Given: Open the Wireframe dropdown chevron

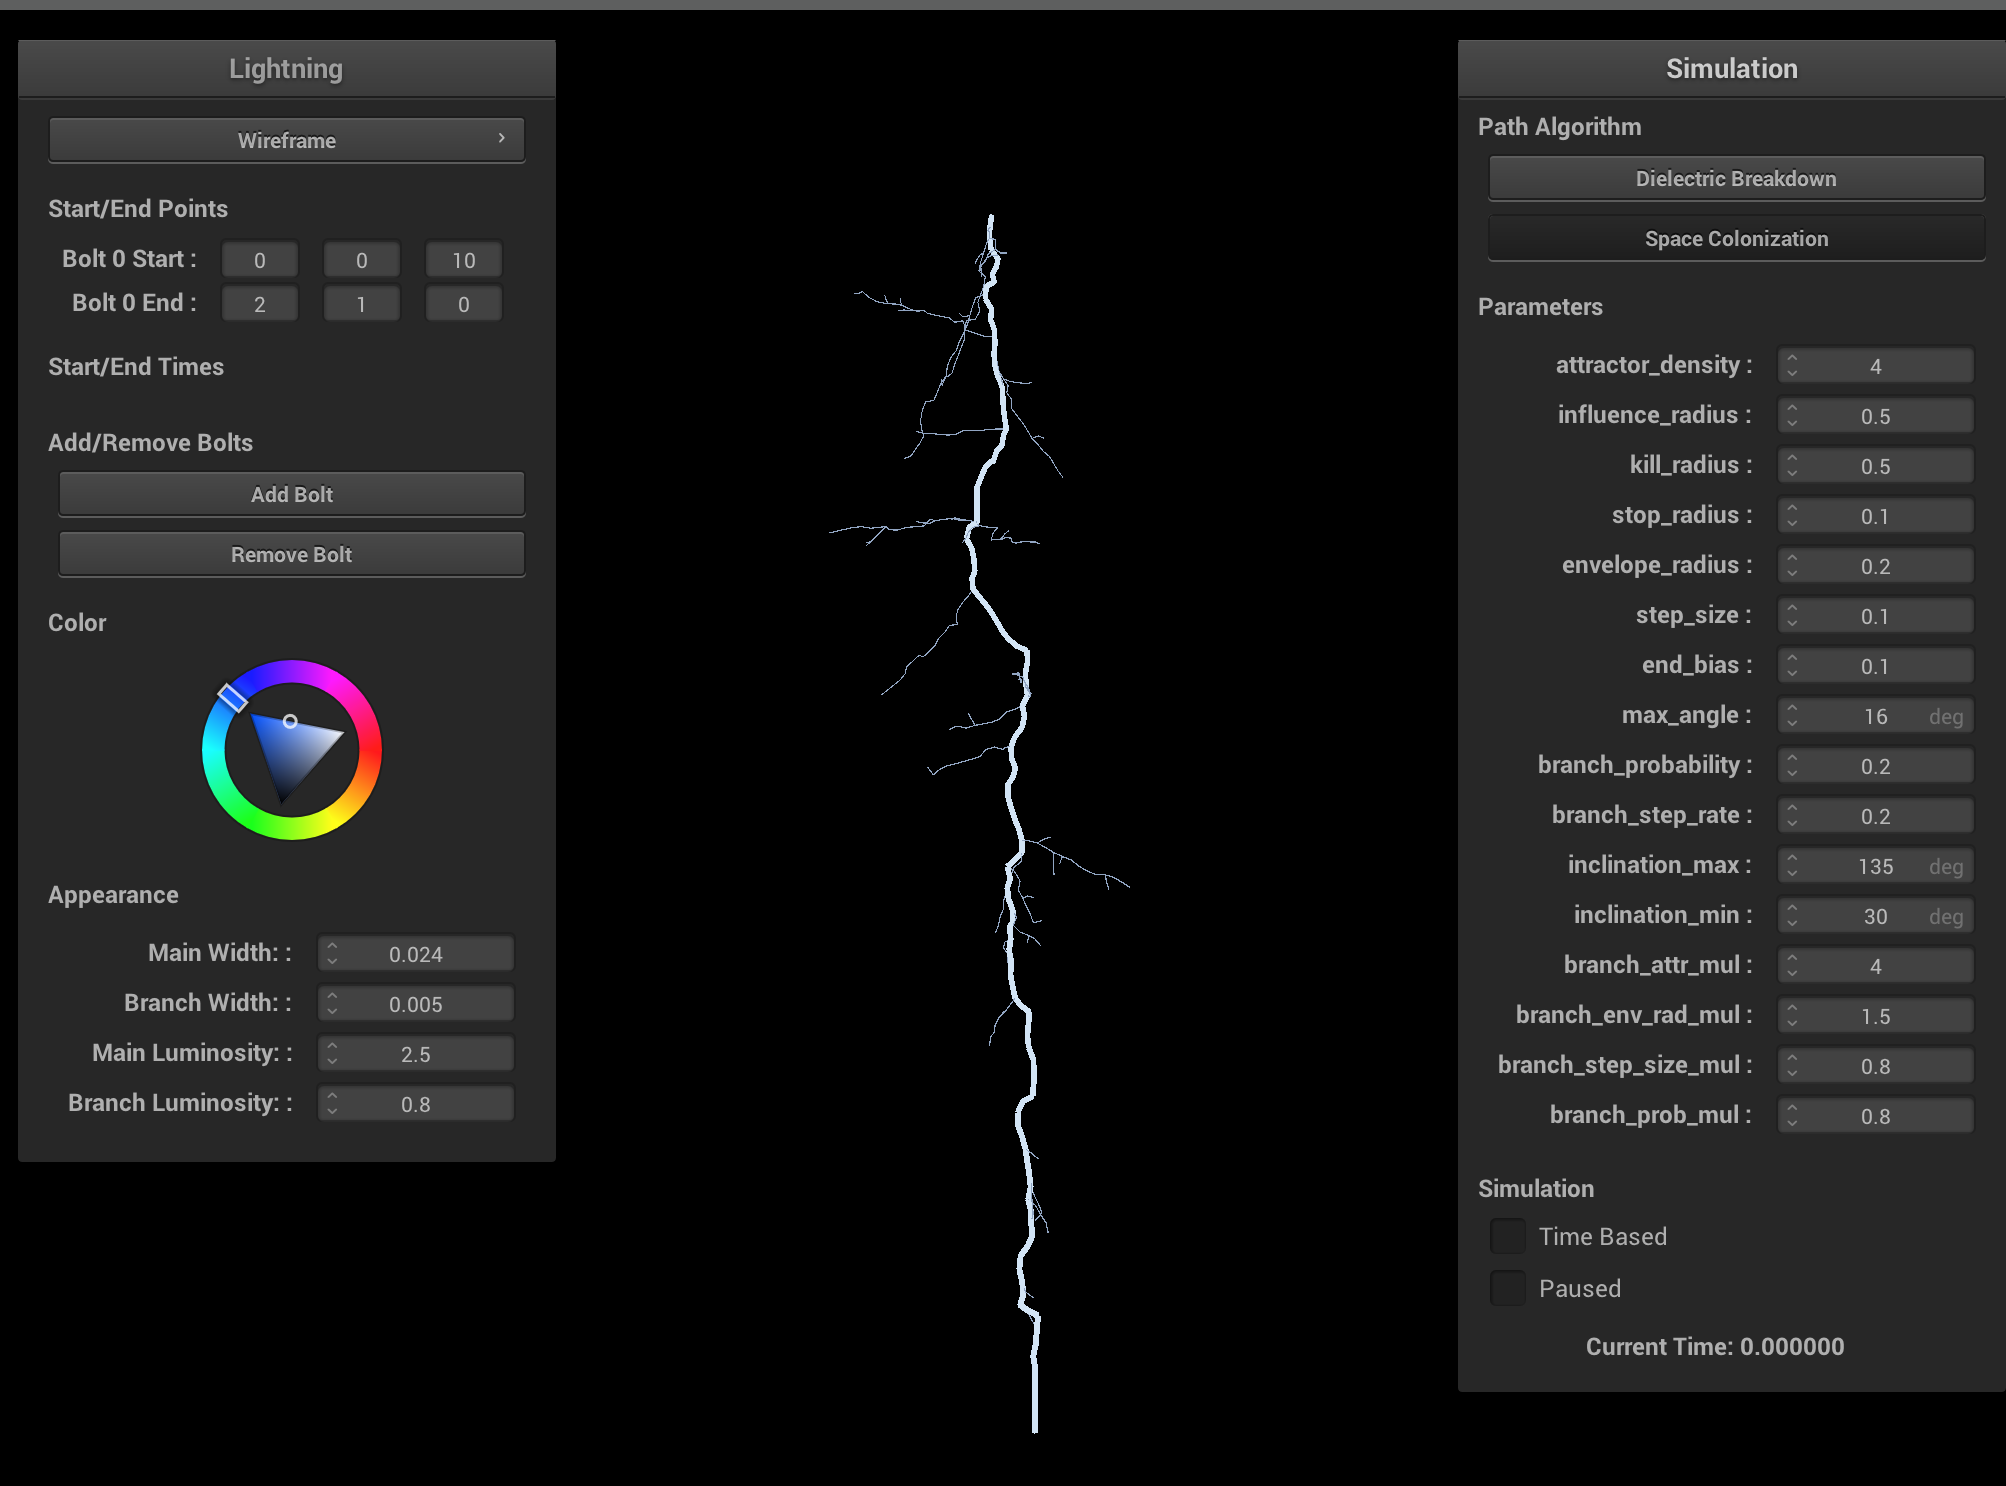Looking at the screenshot, I should (501, 139).
